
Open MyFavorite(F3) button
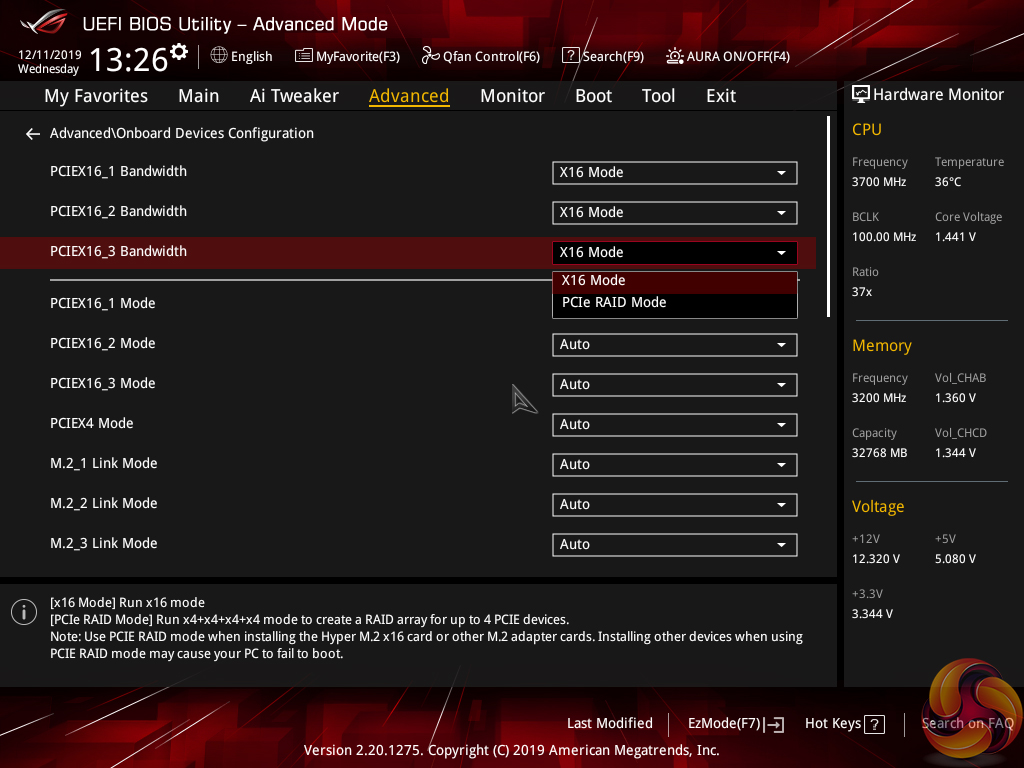(347, 56)
